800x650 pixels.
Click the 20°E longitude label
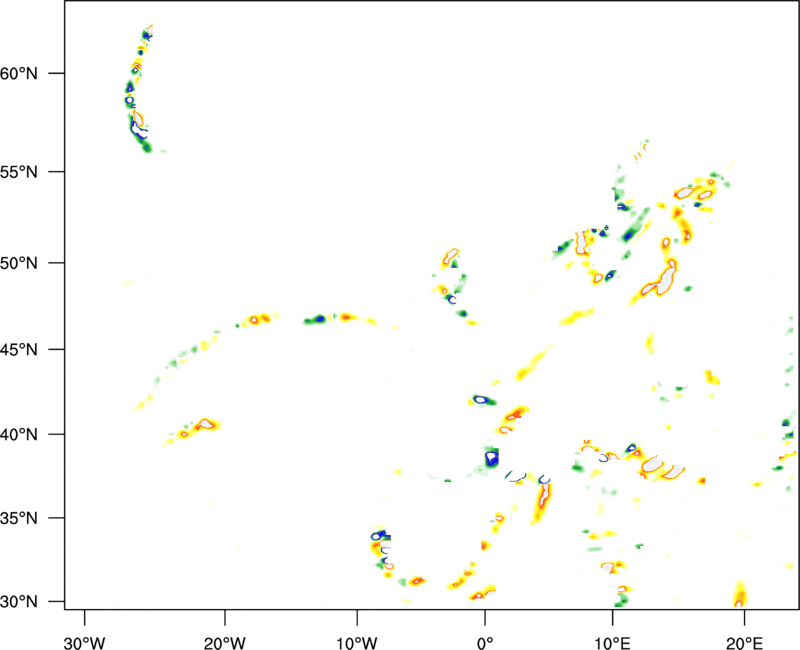coord(744,643)
